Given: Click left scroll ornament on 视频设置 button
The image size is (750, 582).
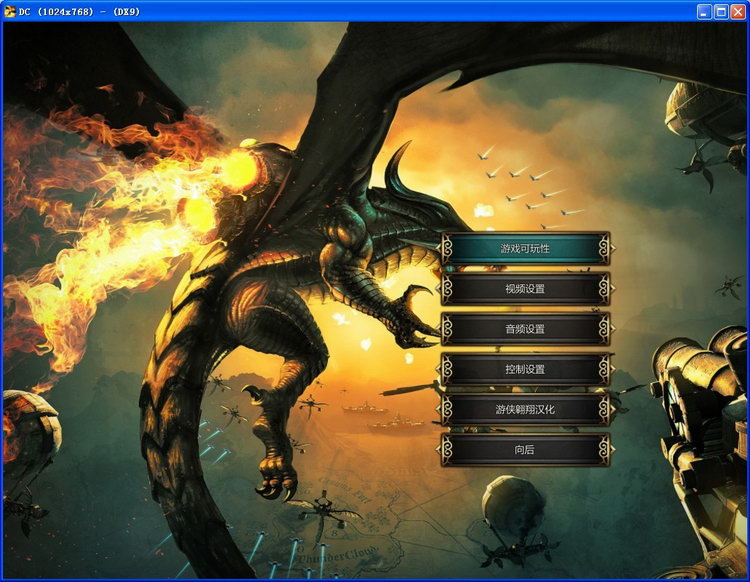Looking at the screenshot, I should pos(447,289).
